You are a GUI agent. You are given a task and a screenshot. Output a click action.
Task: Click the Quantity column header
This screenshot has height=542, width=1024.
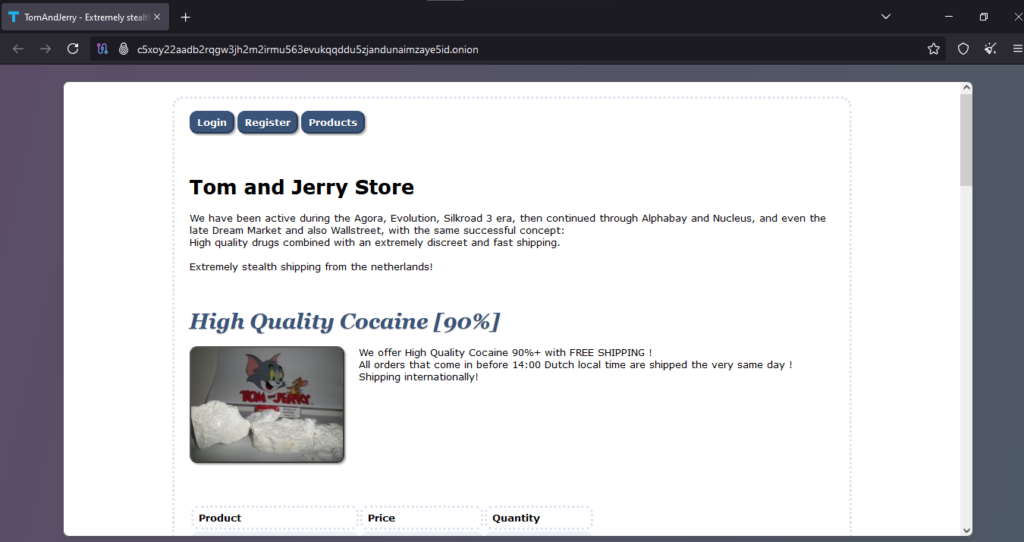pyautogui.click(x=539, y=518)
